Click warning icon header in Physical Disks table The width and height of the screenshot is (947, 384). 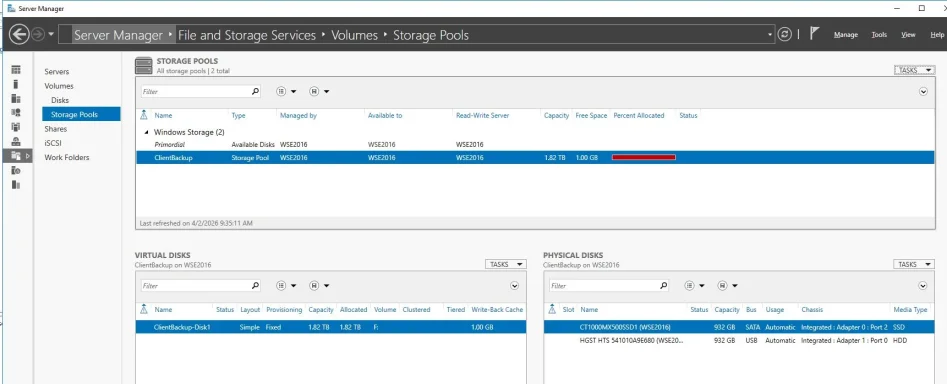pos(552,309)
